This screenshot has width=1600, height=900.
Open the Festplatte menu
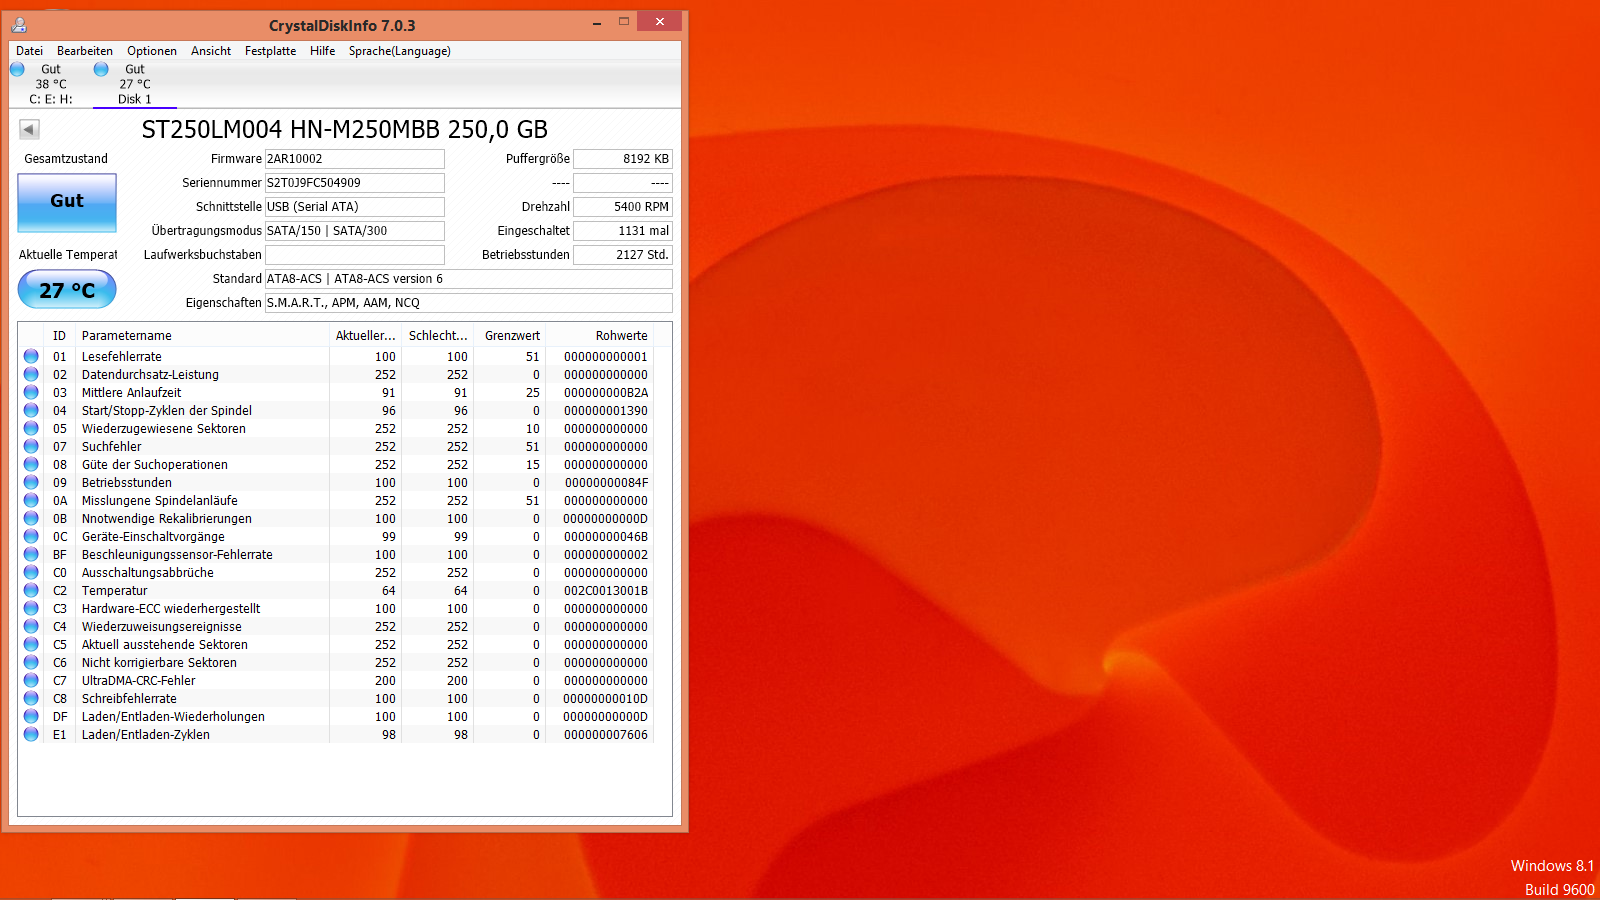click(x=270, y=51)
